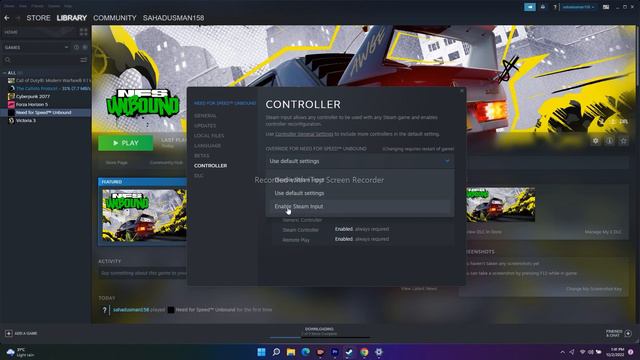Click the Steam announcements blue button

530,7
